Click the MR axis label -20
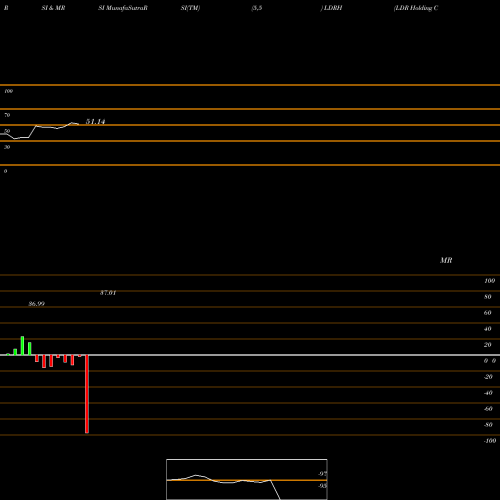The image size is (500, 500). tap(488, 377)
